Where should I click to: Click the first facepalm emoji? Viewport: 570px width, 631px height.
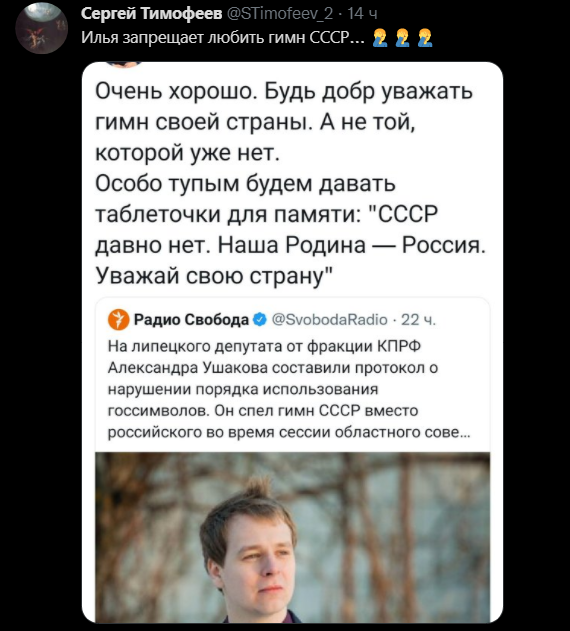click(380, 38)
